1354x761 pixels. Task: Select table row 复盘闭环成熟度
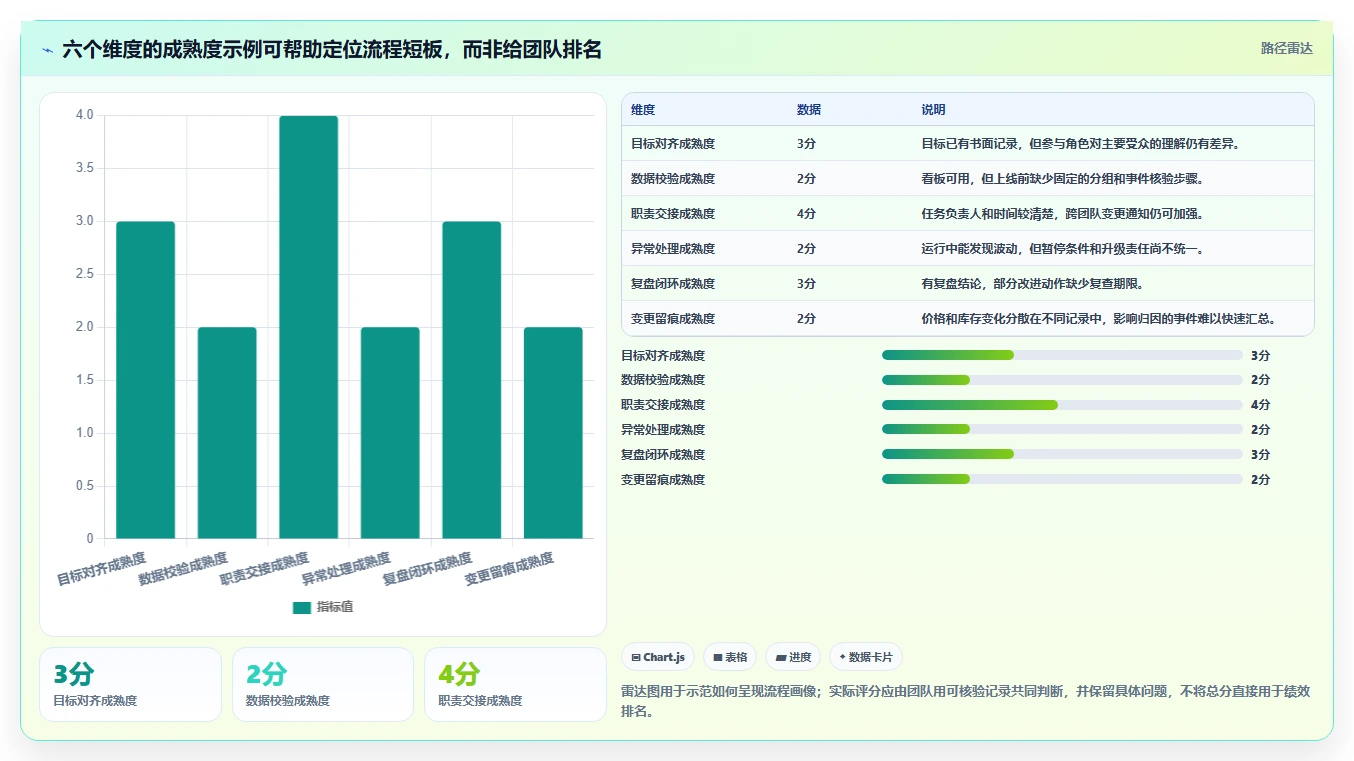tap(967, 284)
